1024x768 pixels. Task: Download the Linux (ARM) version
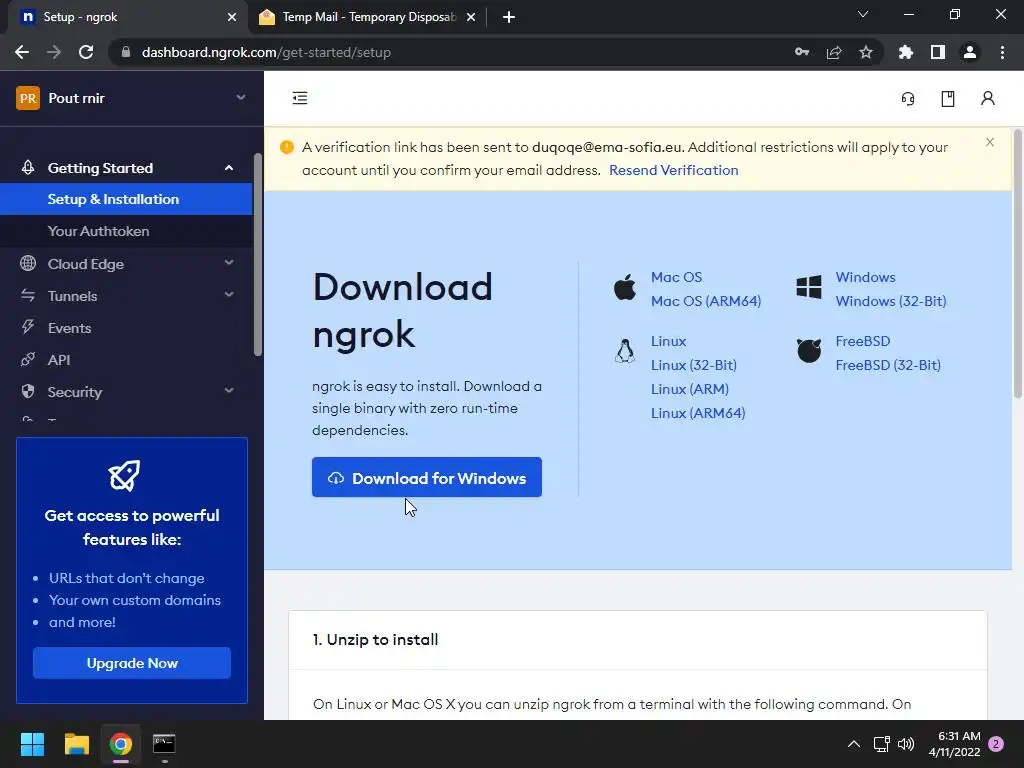click(690, 389)
